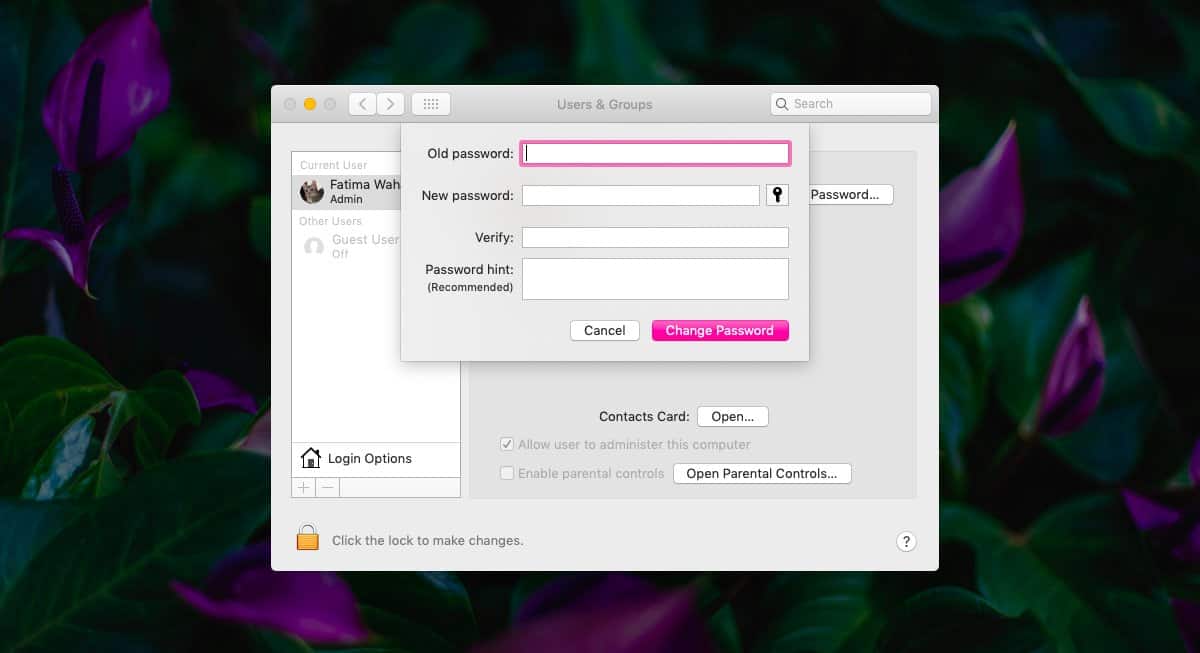Toggle Allow user to administer this computer

(507, 444)
